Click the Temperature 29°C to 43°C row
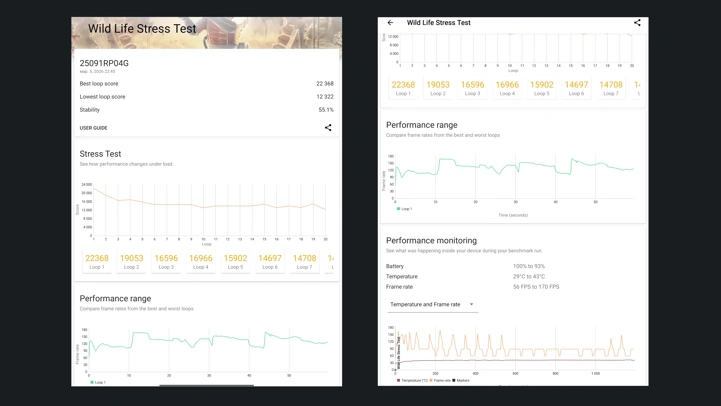This screenshot has height=406, width=721. (x=512, y=276)
